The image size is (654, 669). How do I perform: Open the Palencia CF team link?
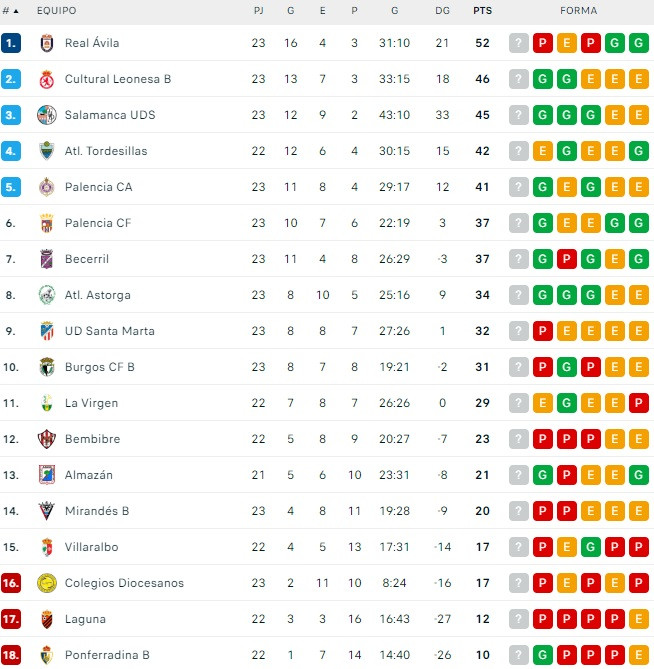click(x=98, y=223)
